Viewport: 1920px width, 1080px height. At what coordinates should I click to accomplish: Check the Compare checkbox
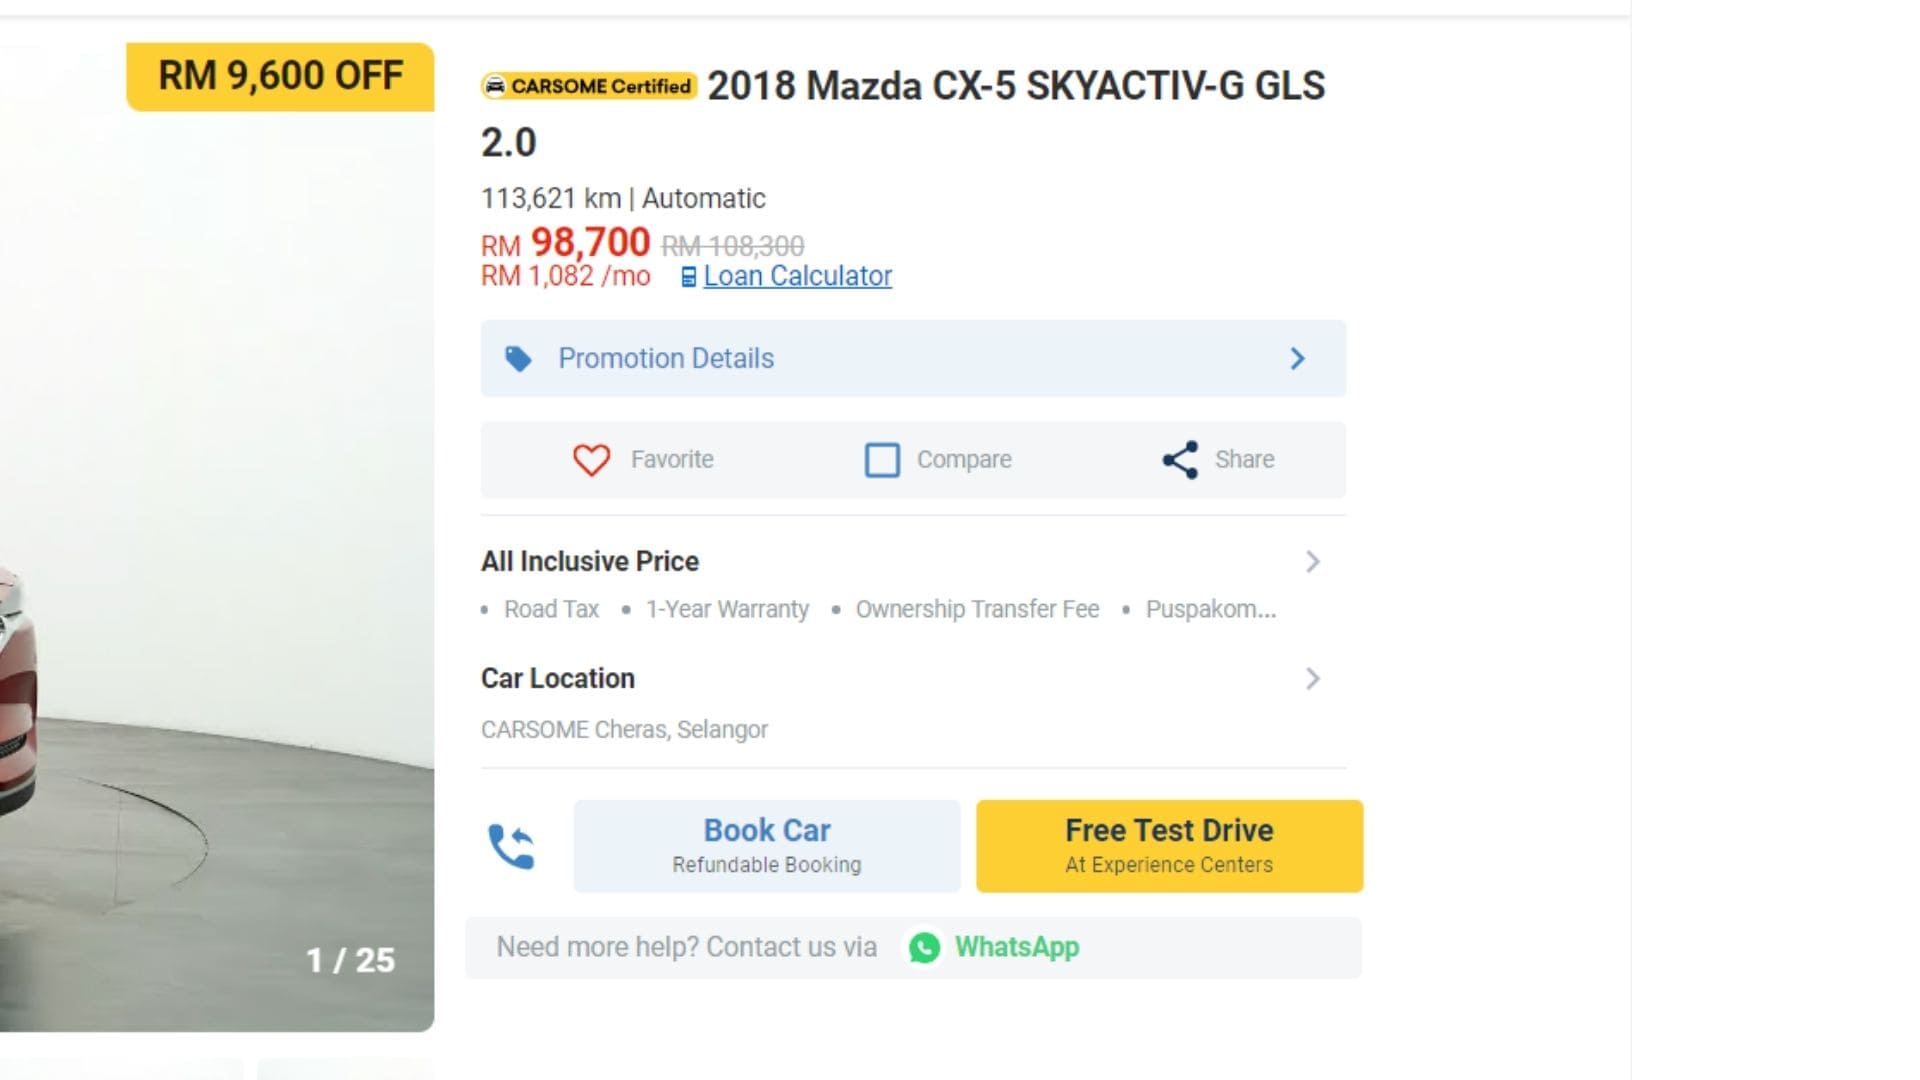click(x=882, y=460)
